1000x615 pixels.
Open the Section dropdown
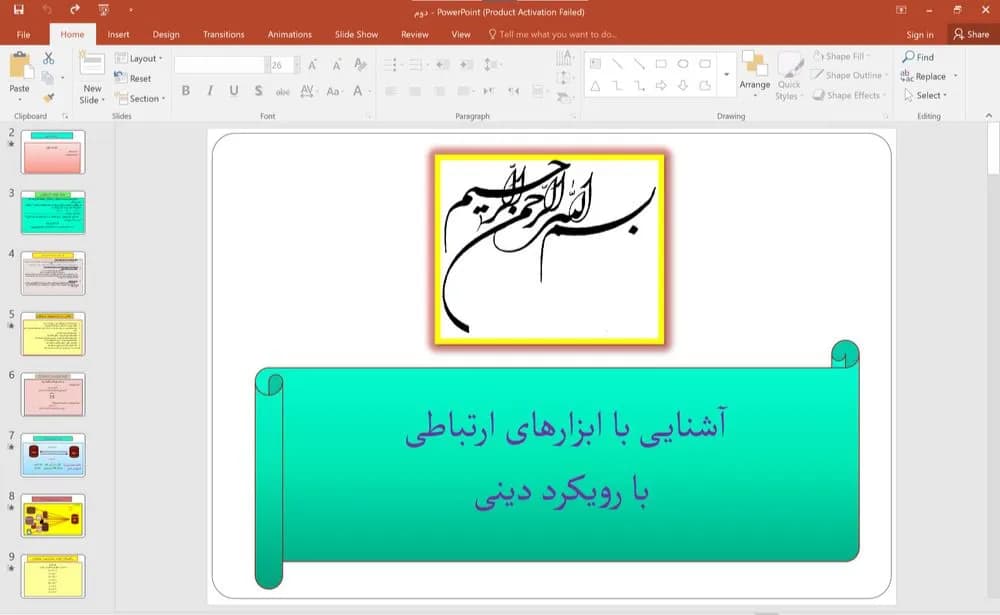(x=140, y=98)
